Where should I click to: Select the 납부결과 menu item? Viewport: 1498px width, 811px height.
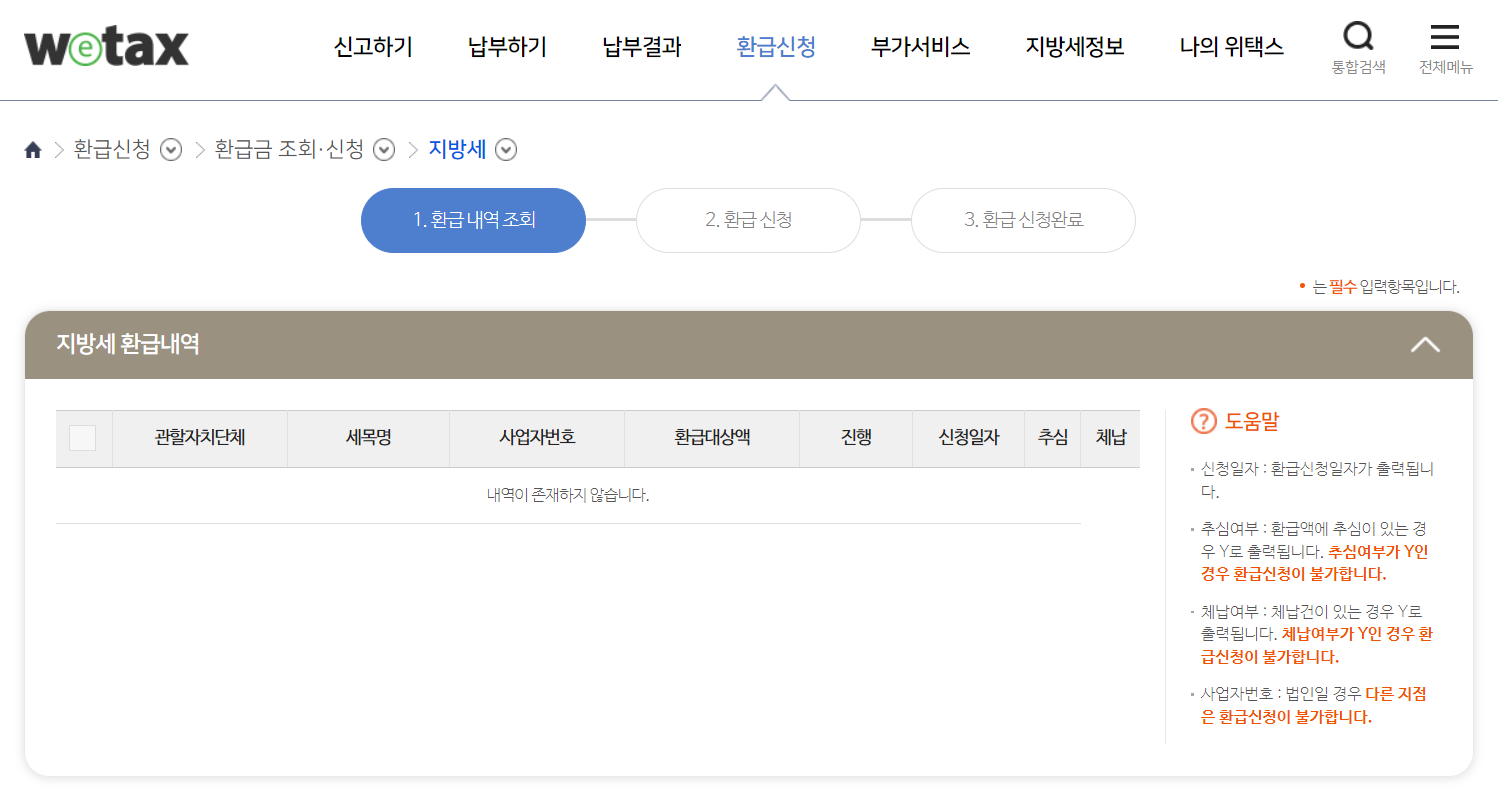[x=640, y=47]
